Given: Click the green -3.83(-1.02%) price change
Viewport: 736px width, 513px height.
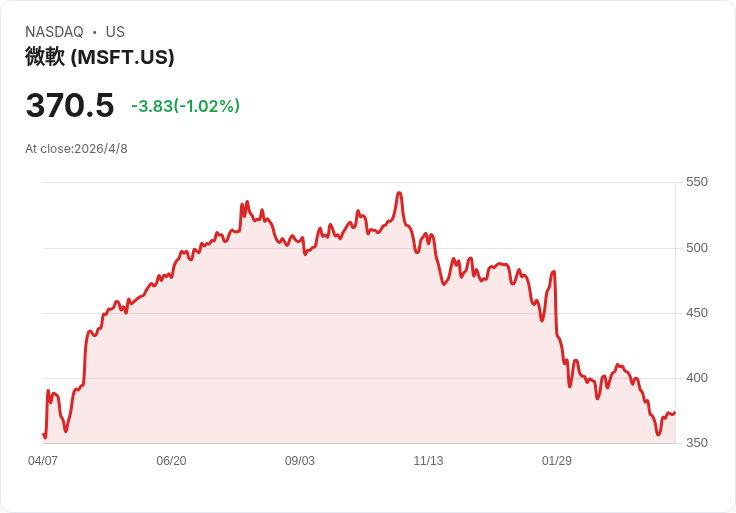Looking at the screenshot, I should click(185, 106).
